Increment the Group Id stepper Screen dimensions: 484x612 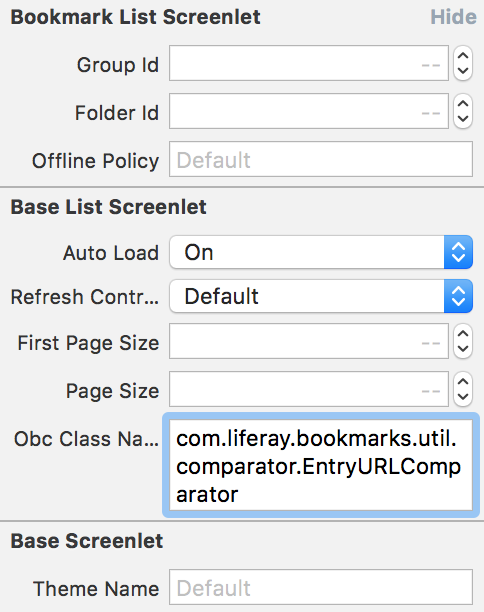tap(463, 56)
